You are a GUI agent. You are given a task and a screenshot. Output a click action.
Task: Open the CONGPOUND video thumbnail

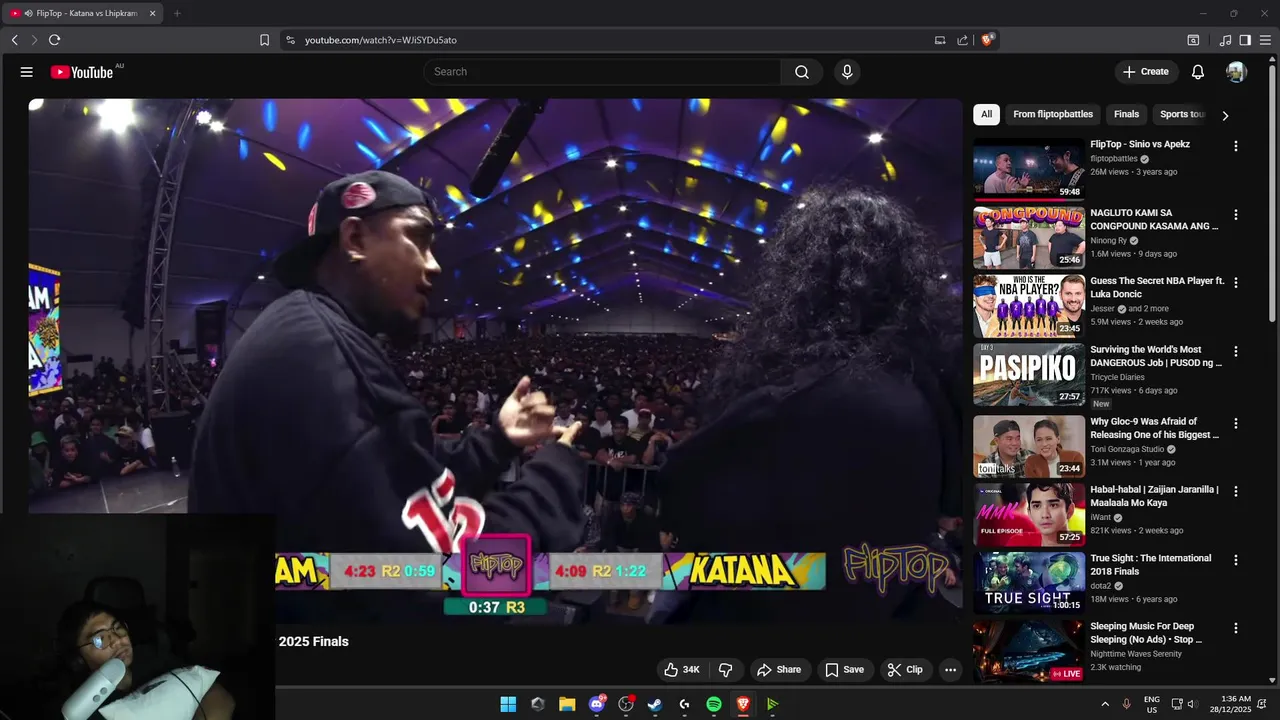click(1029, 237)
